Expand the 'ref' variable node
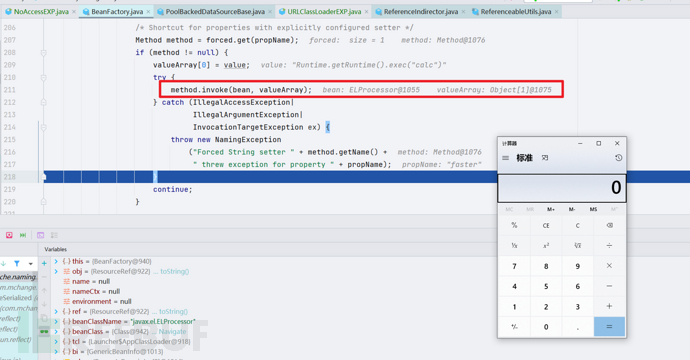Image resolution: width=690 pixels, height=360 pixels. [x=56, y=312]
